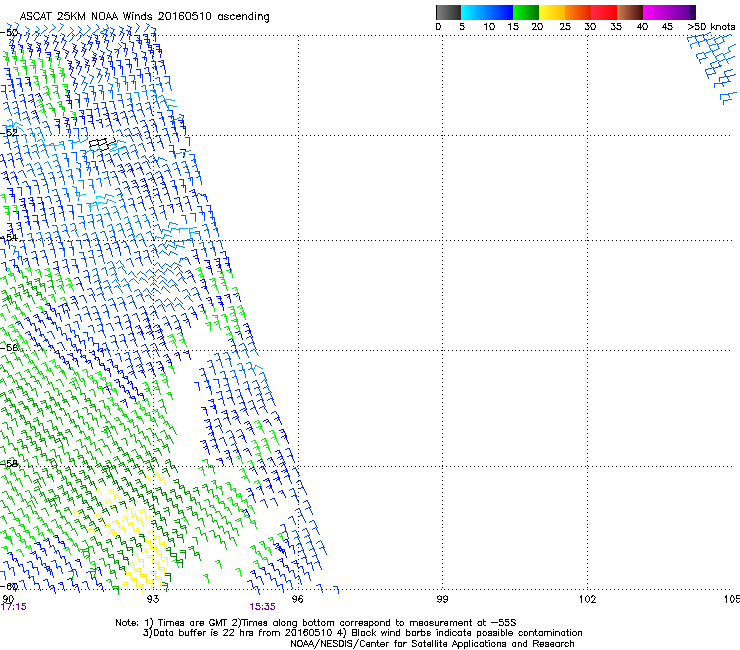Select the gray 0-5 knots segment of color bar

pos(448,12)
